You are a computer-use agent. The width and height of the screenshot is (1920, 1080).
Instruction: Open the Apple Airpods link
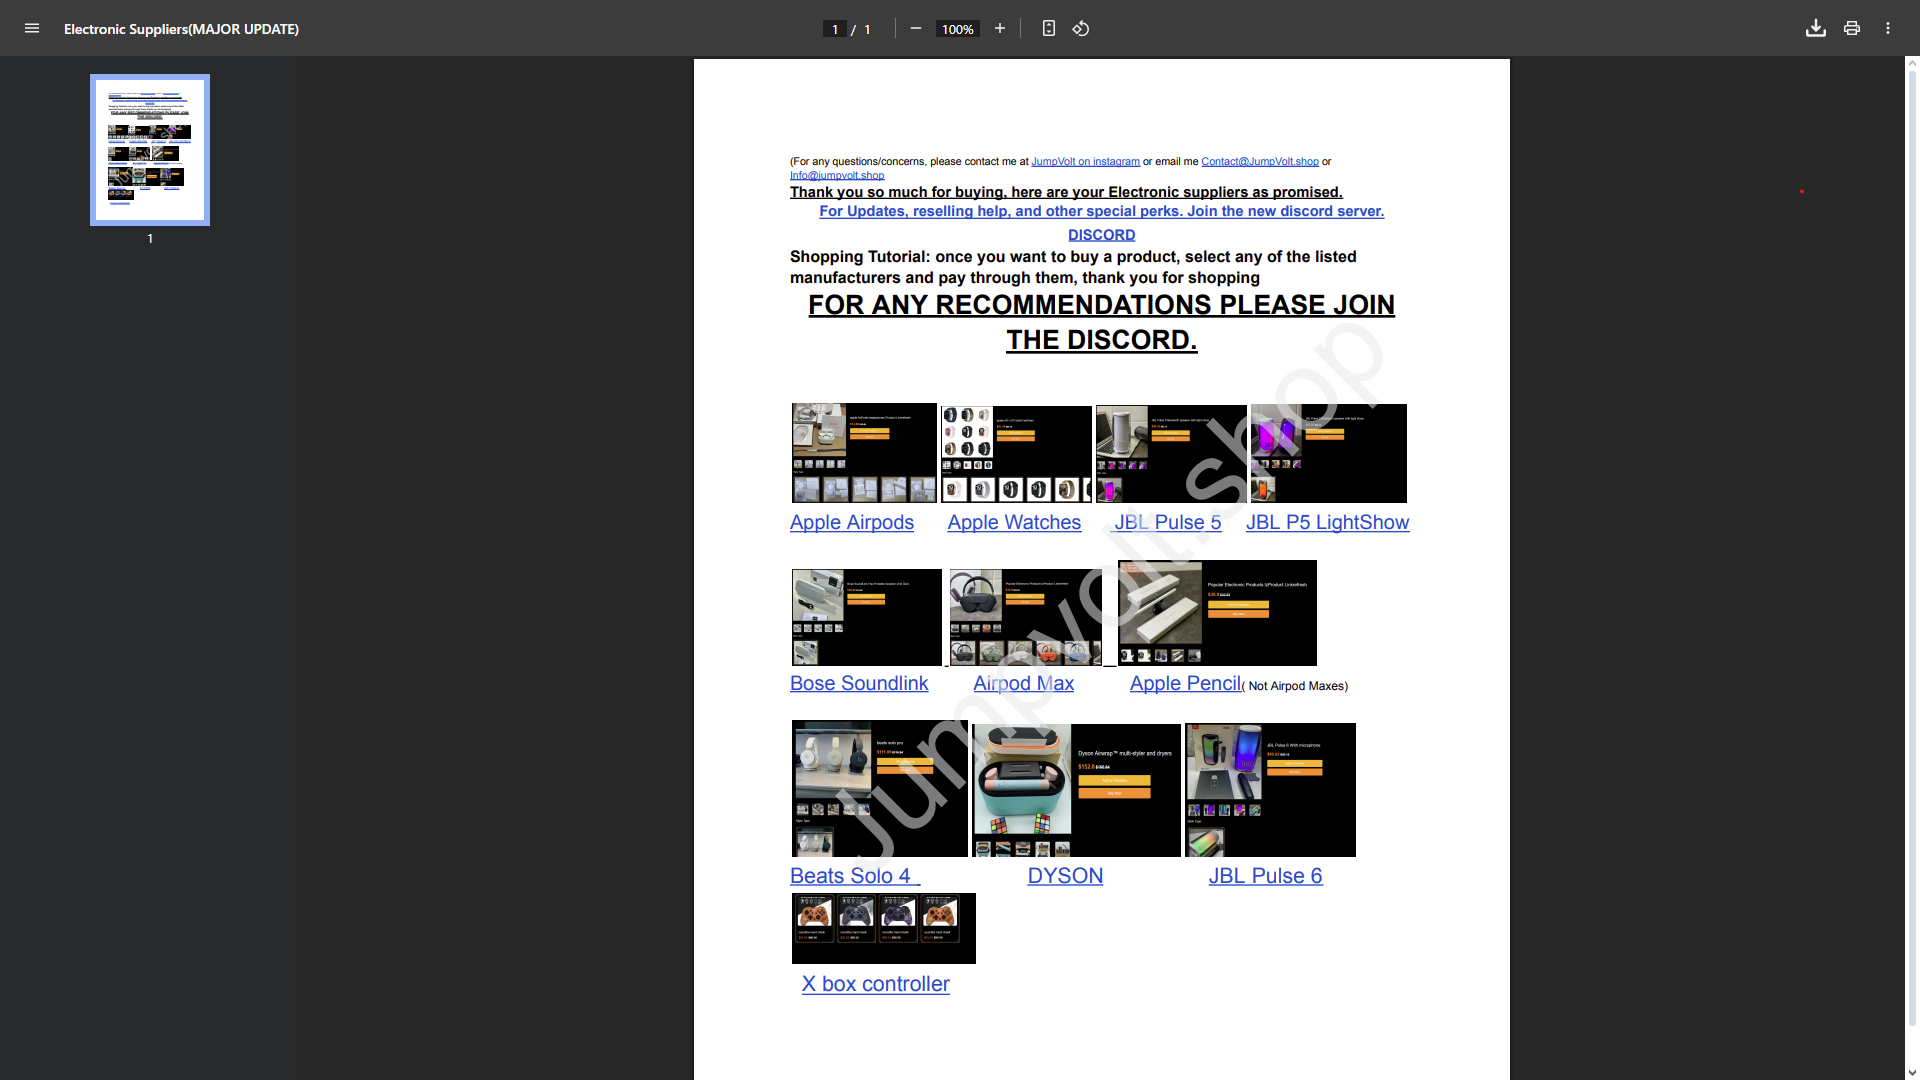851,522
